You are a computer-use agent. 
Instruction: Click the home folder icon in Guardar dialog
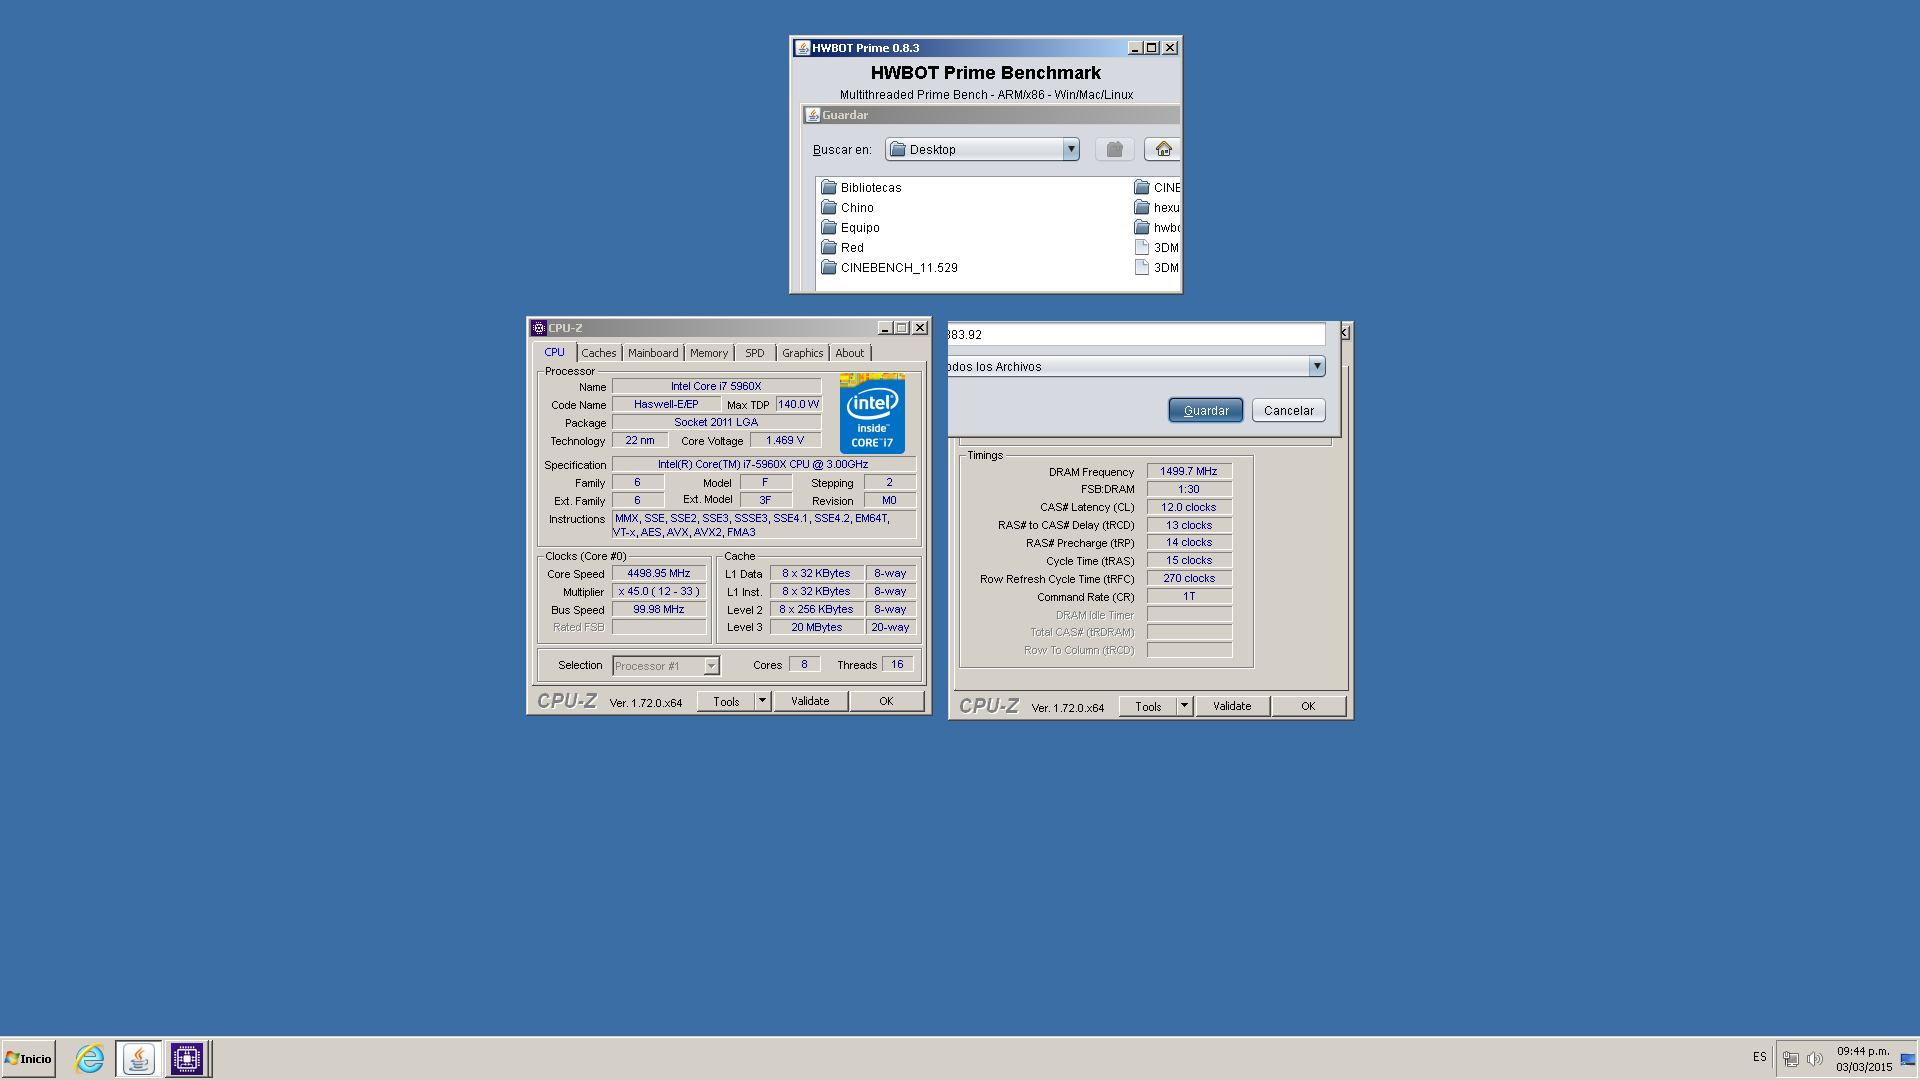[1163, 149]
